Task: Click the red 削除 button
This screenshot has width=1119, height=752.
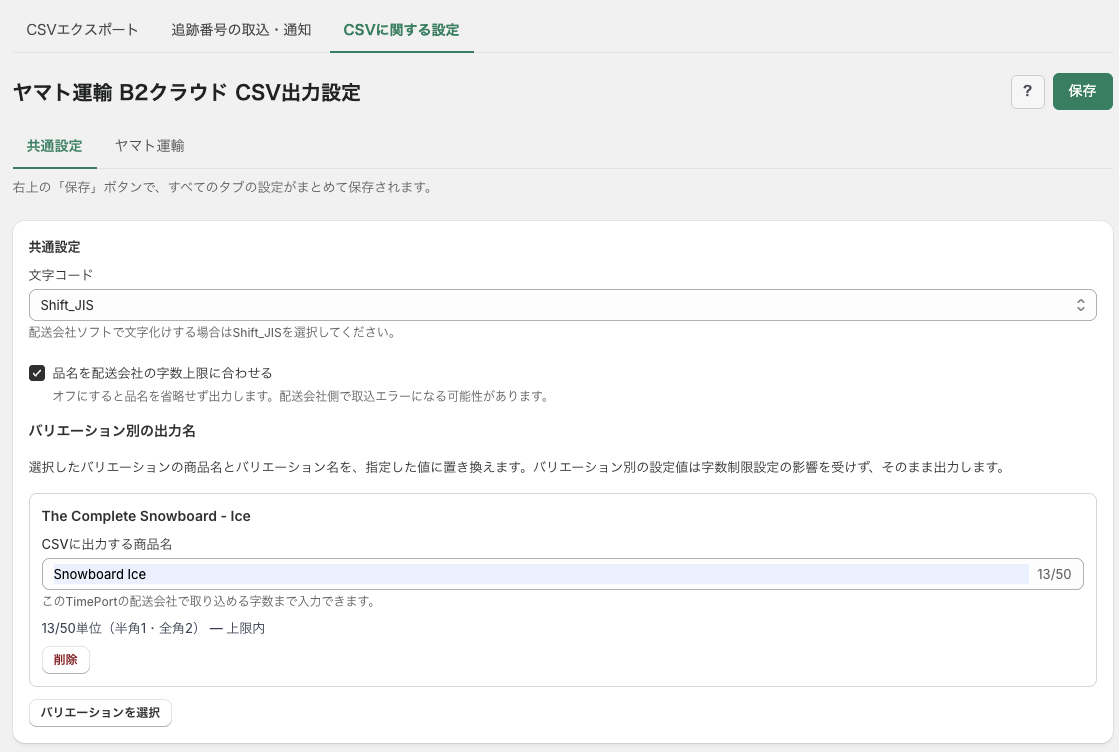Action: pos(66,660)
